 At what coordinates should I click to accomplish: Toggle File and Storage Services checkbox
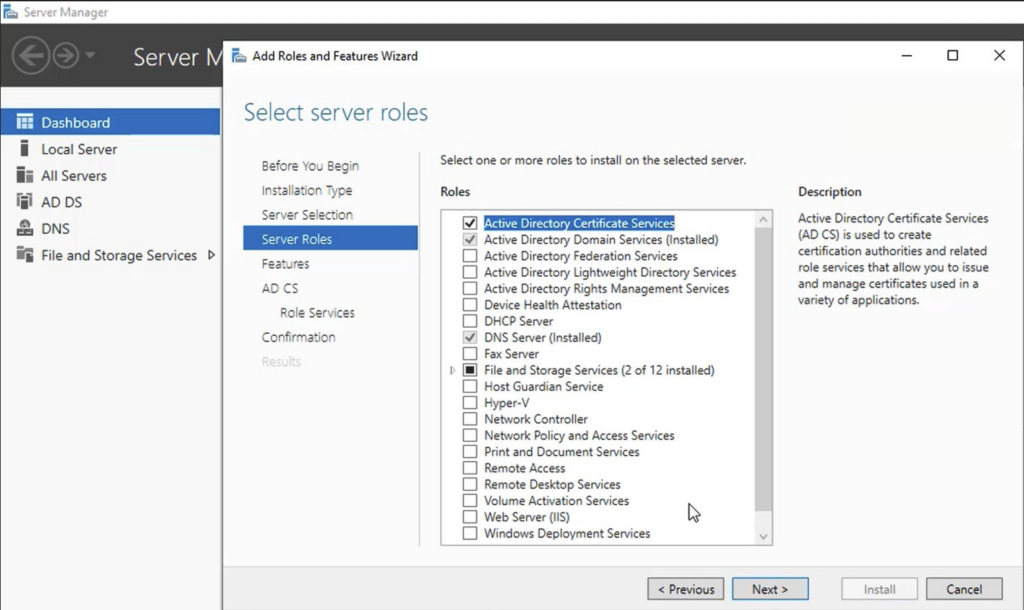pyautogui.click(x=470, y=370)
